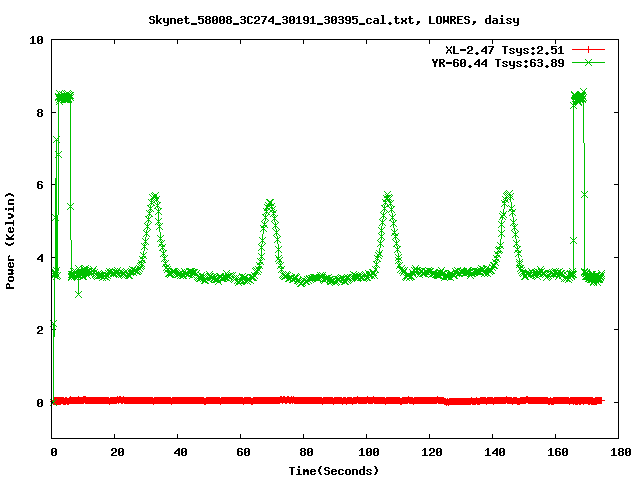This screenshot has height=480, width=640.
Task: Click the green peak near 69 seconds
Action: 269,204
